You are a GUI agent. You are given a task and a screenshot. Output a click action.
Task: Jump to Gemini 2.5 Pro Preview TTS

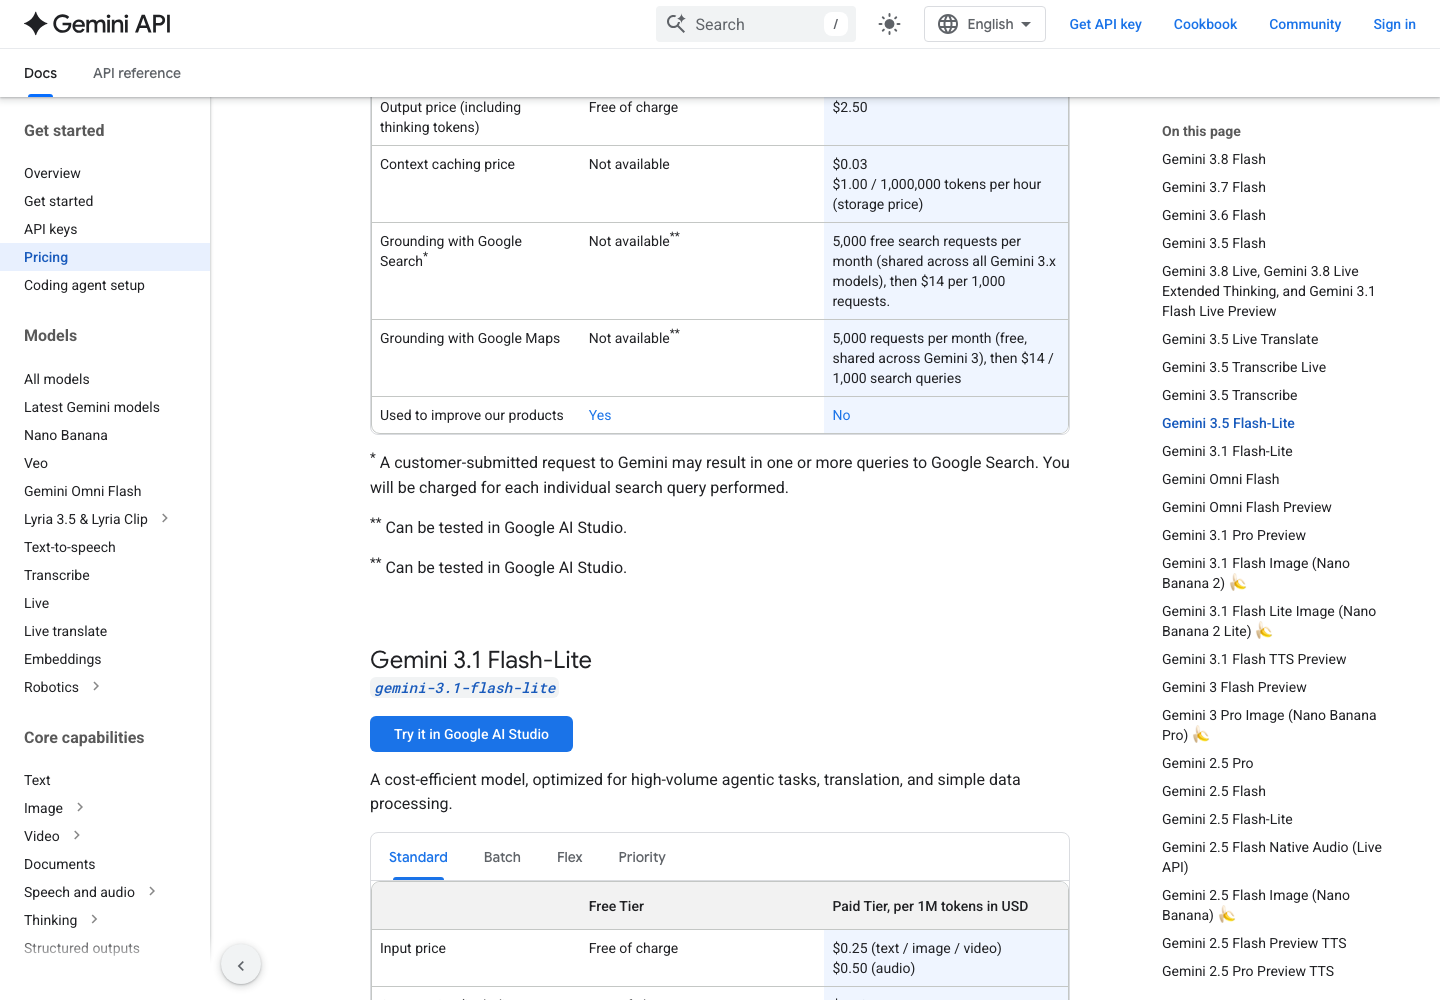click(1248, 971)
